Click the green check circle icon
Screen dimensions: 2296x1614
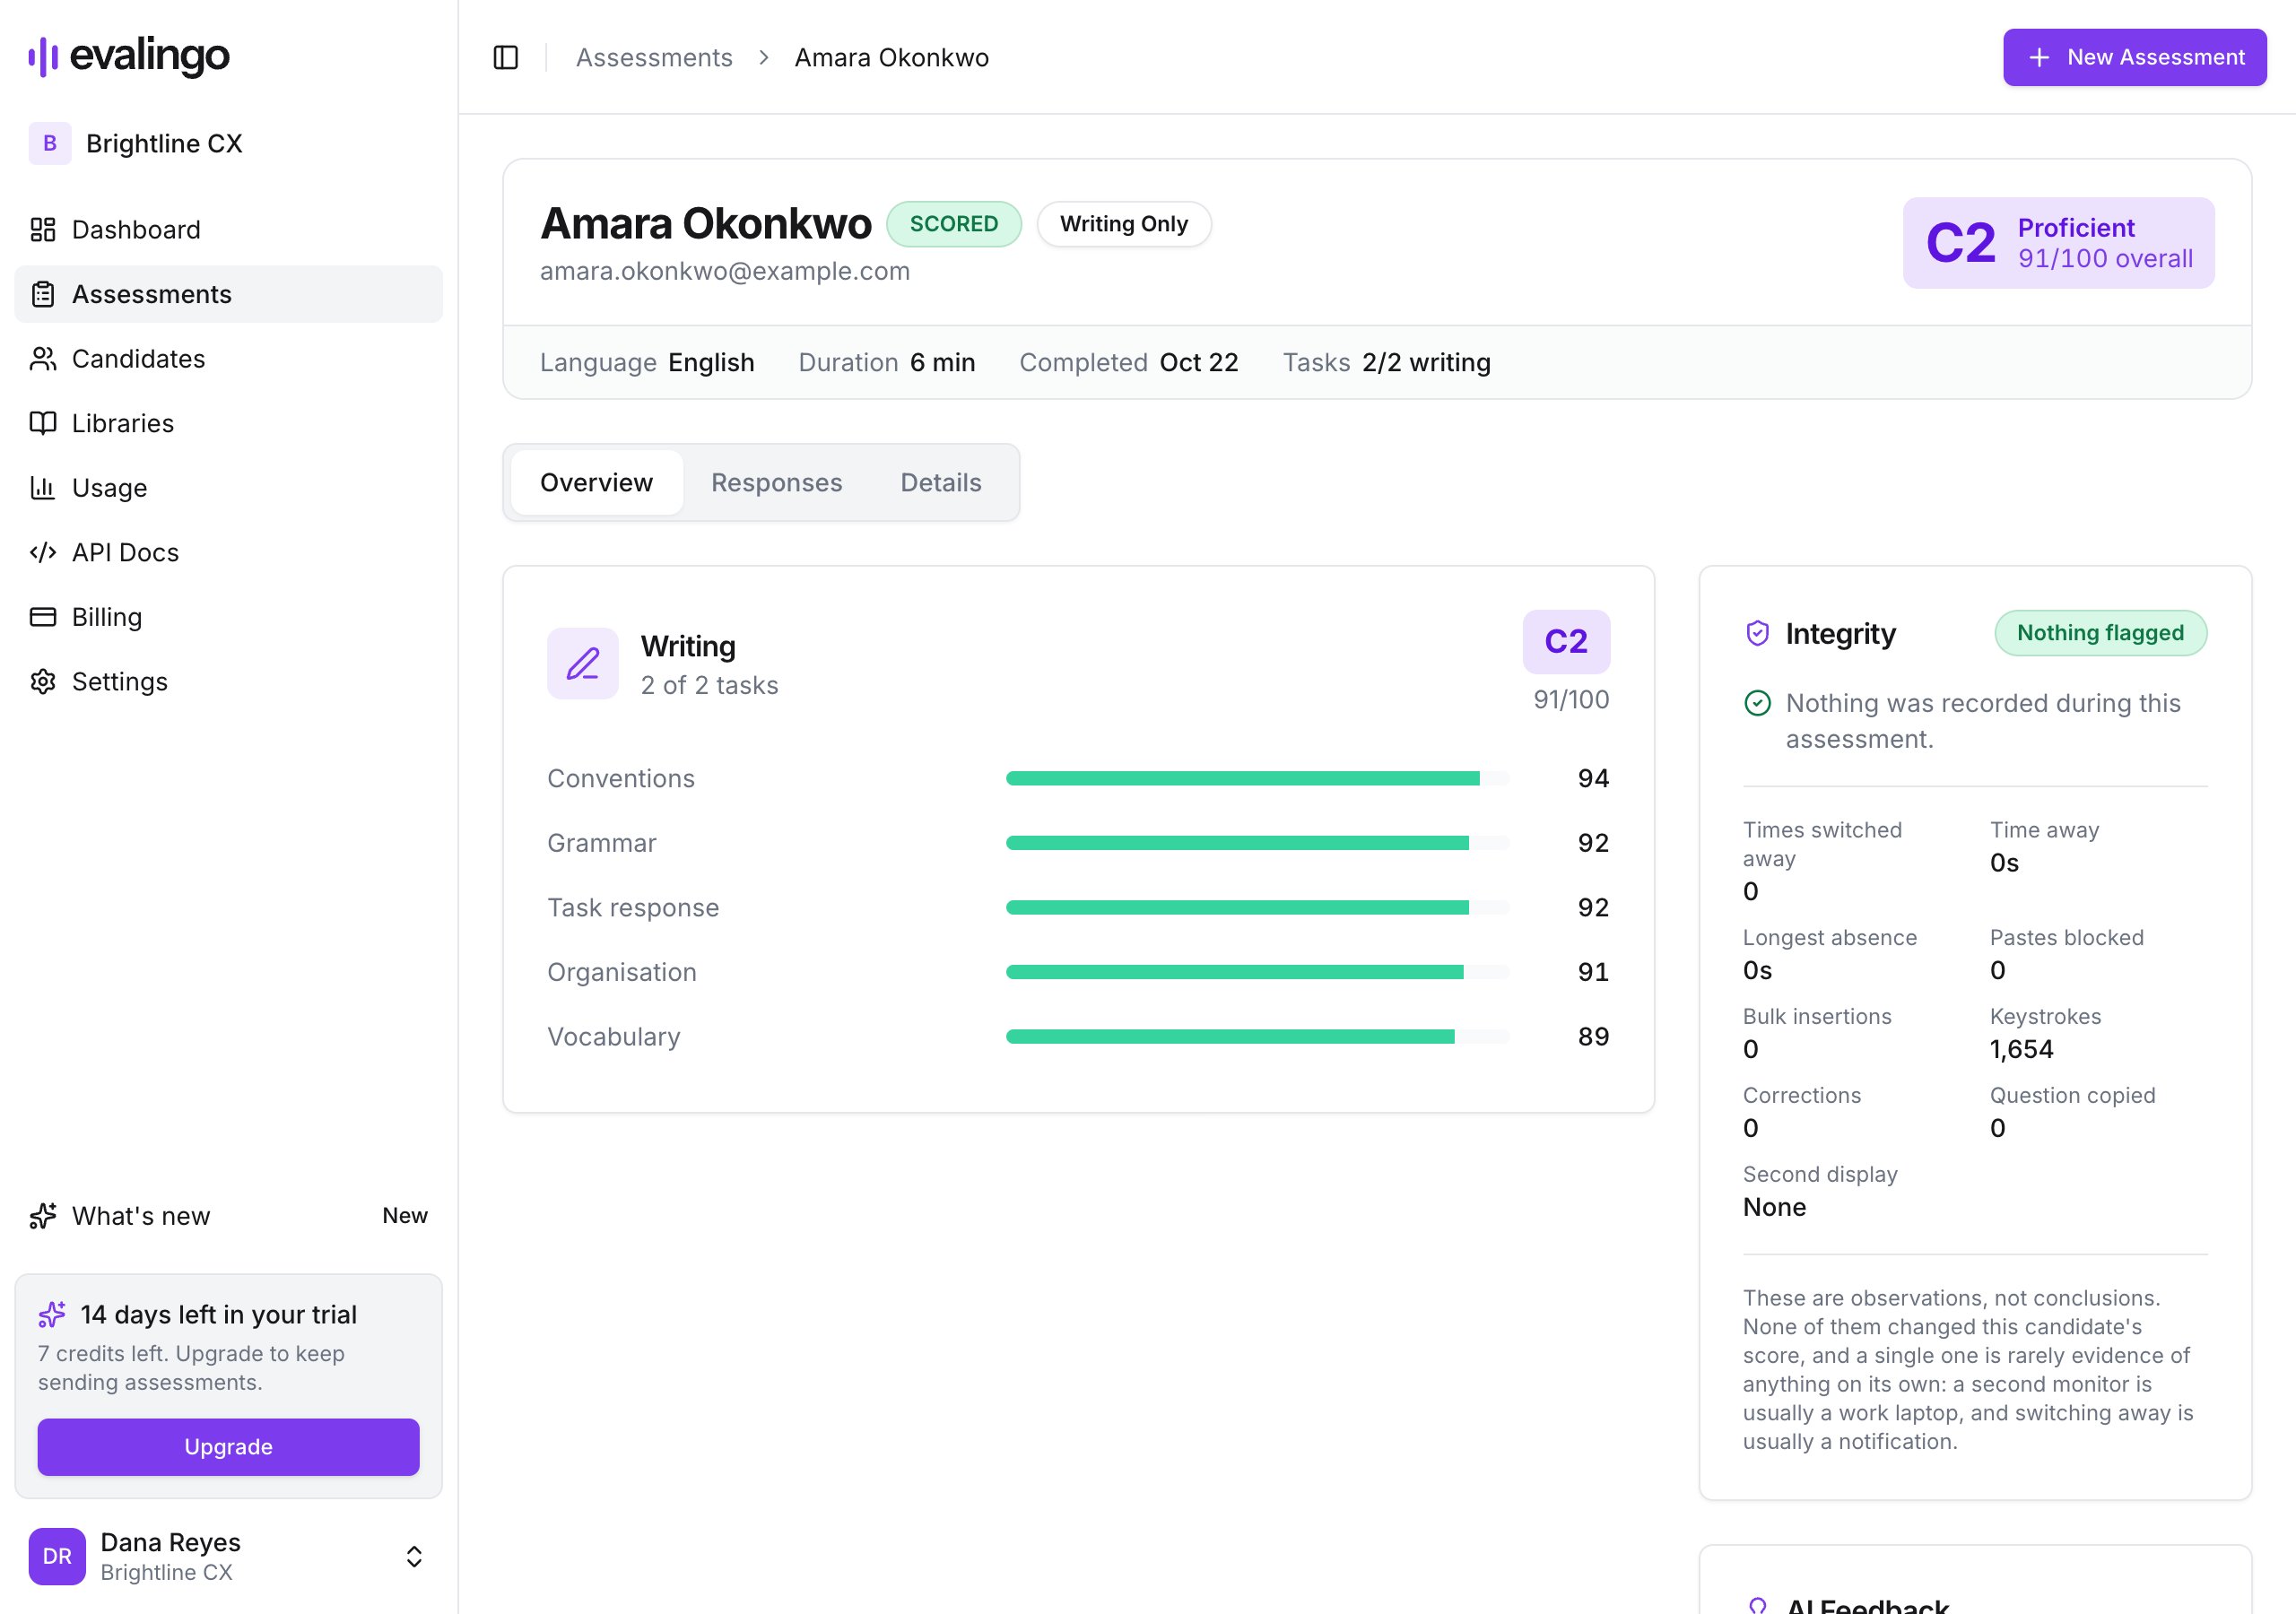coord(1757,703)
